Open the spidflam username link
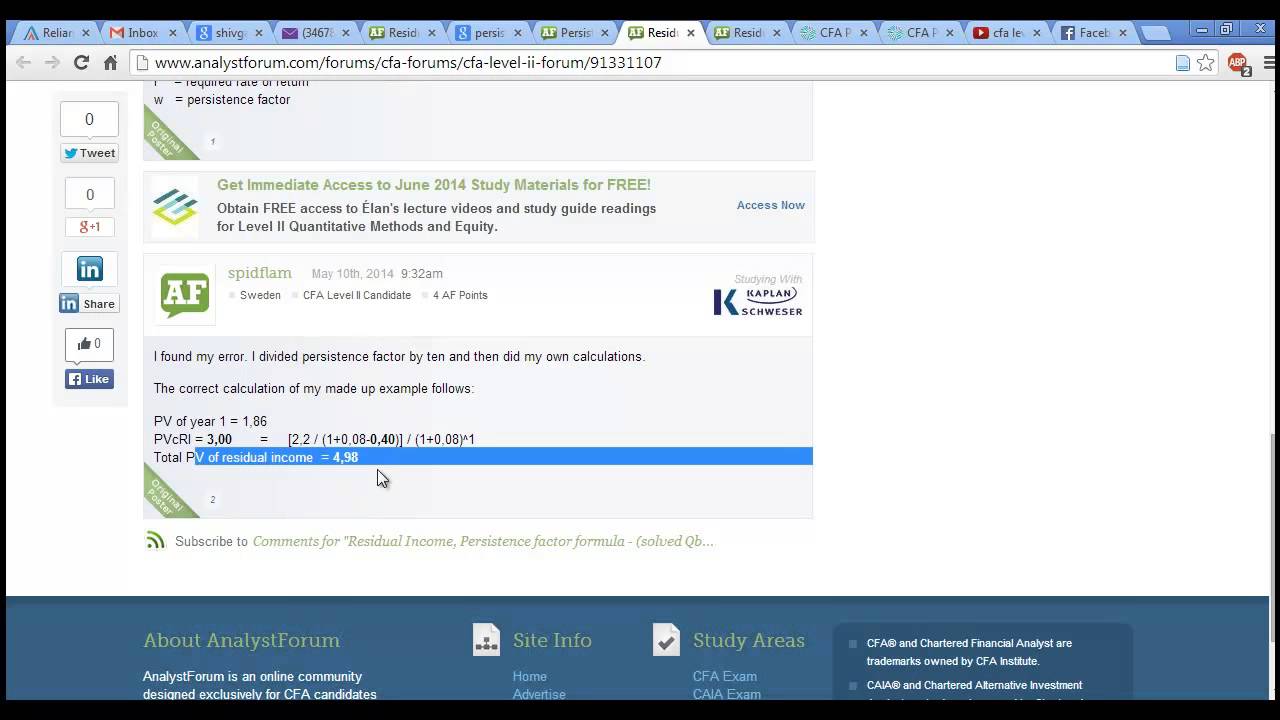This screenshot has height=720, width=1280. [260, 273]
